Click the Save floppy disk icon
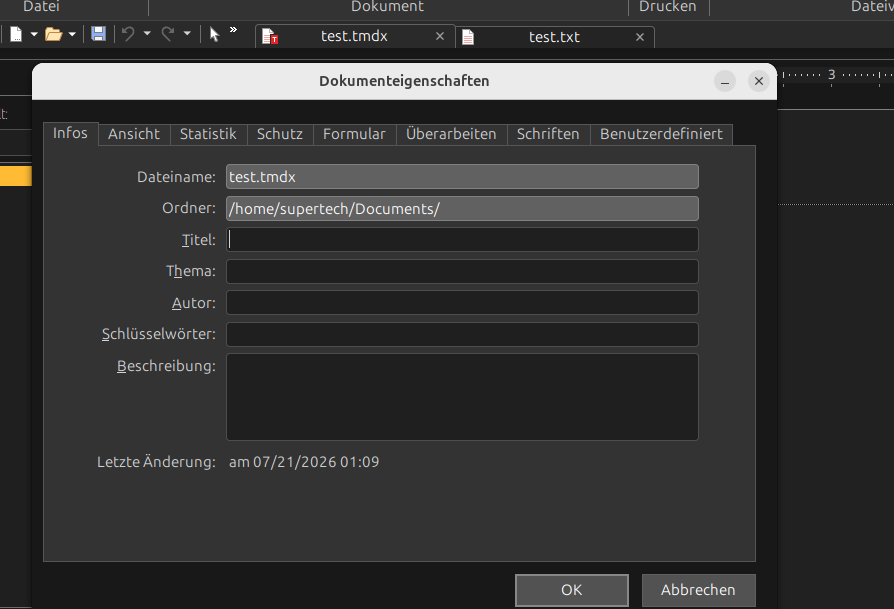Screen dimensions: 894x609 pyautogui.click(x=98, y=34)
